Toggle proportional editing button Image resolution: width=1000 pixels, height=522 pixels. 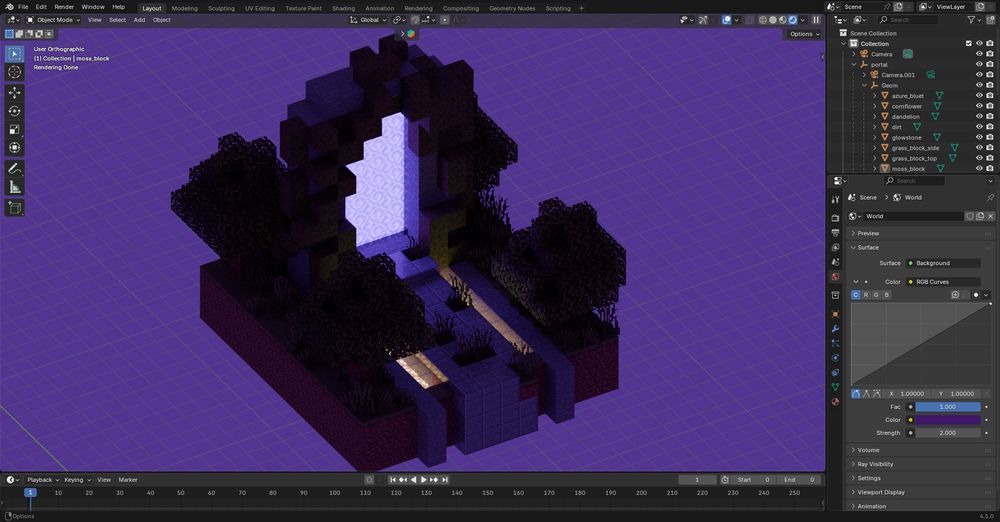coord(445,20)
